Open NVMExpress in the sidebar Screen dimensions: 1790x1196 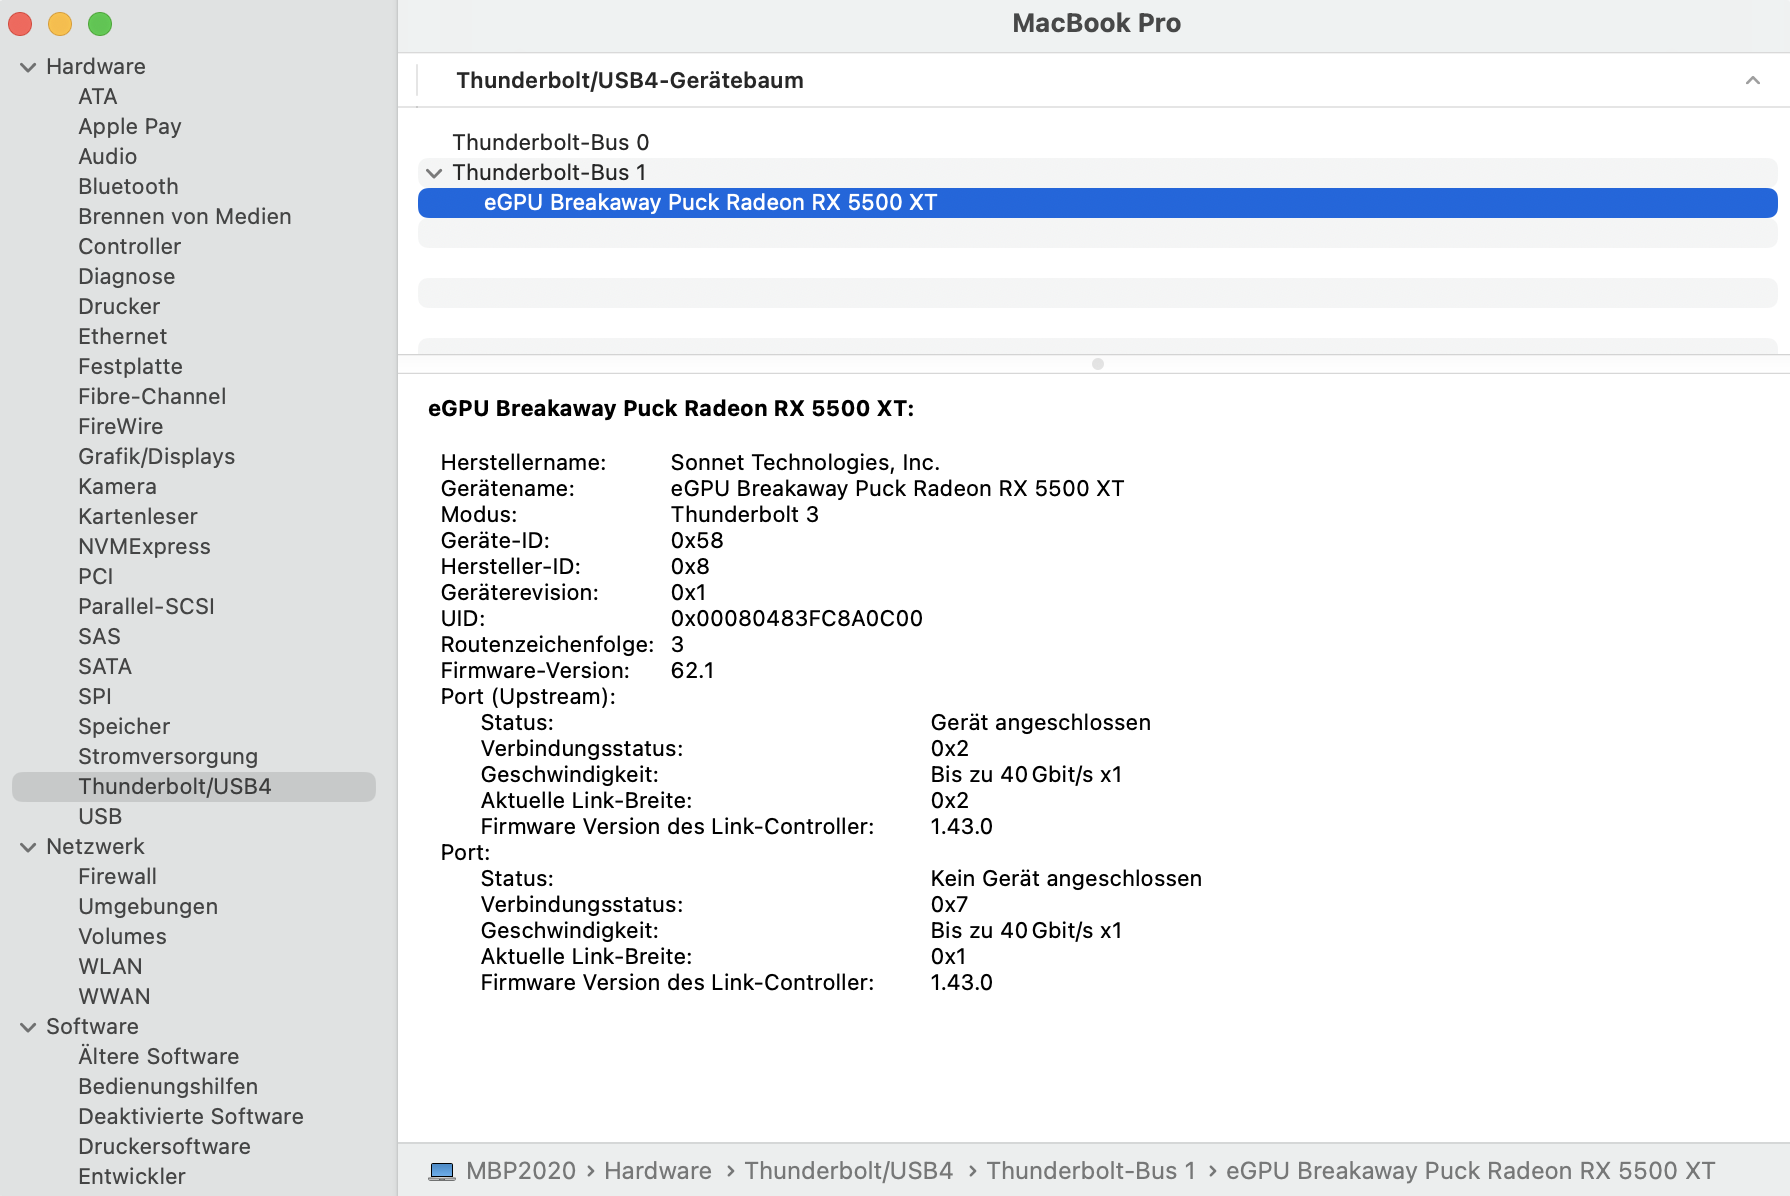(x=145, y=547)
